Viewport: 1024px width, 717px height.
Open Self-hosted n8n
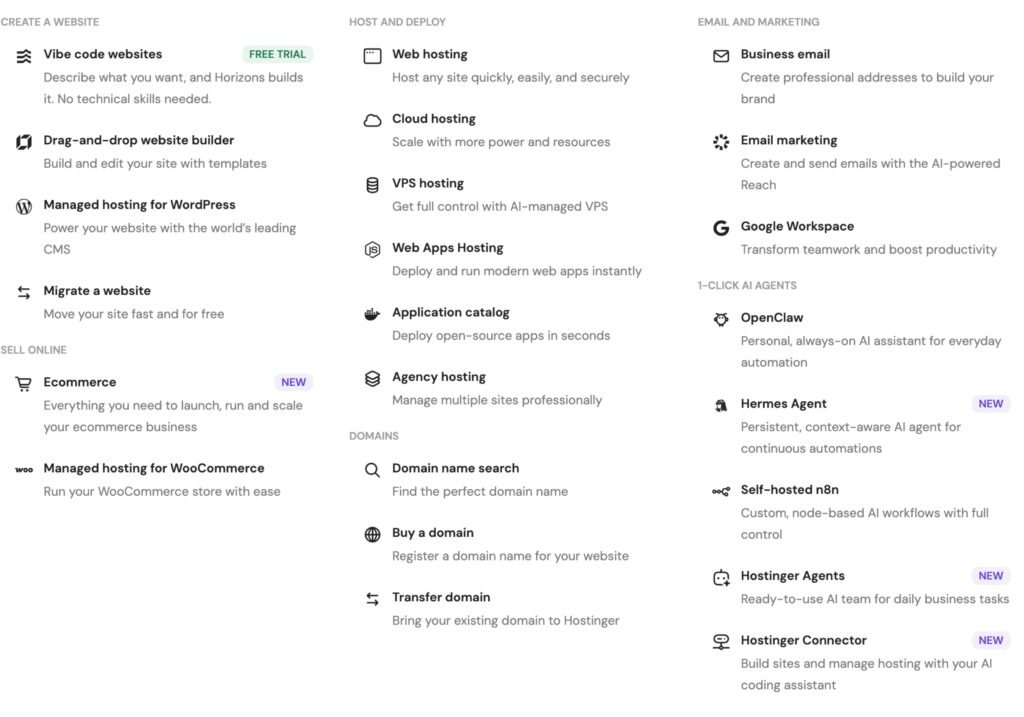click(789, 490)
